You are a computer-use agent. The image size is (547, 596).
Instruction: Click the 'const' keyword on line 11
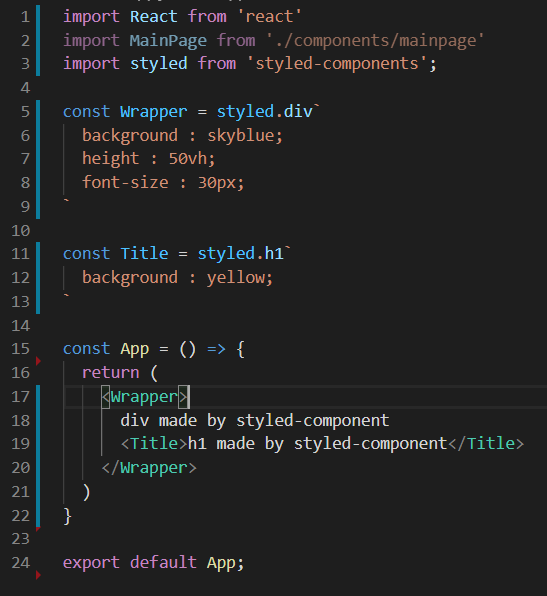(x=87, y=254)
